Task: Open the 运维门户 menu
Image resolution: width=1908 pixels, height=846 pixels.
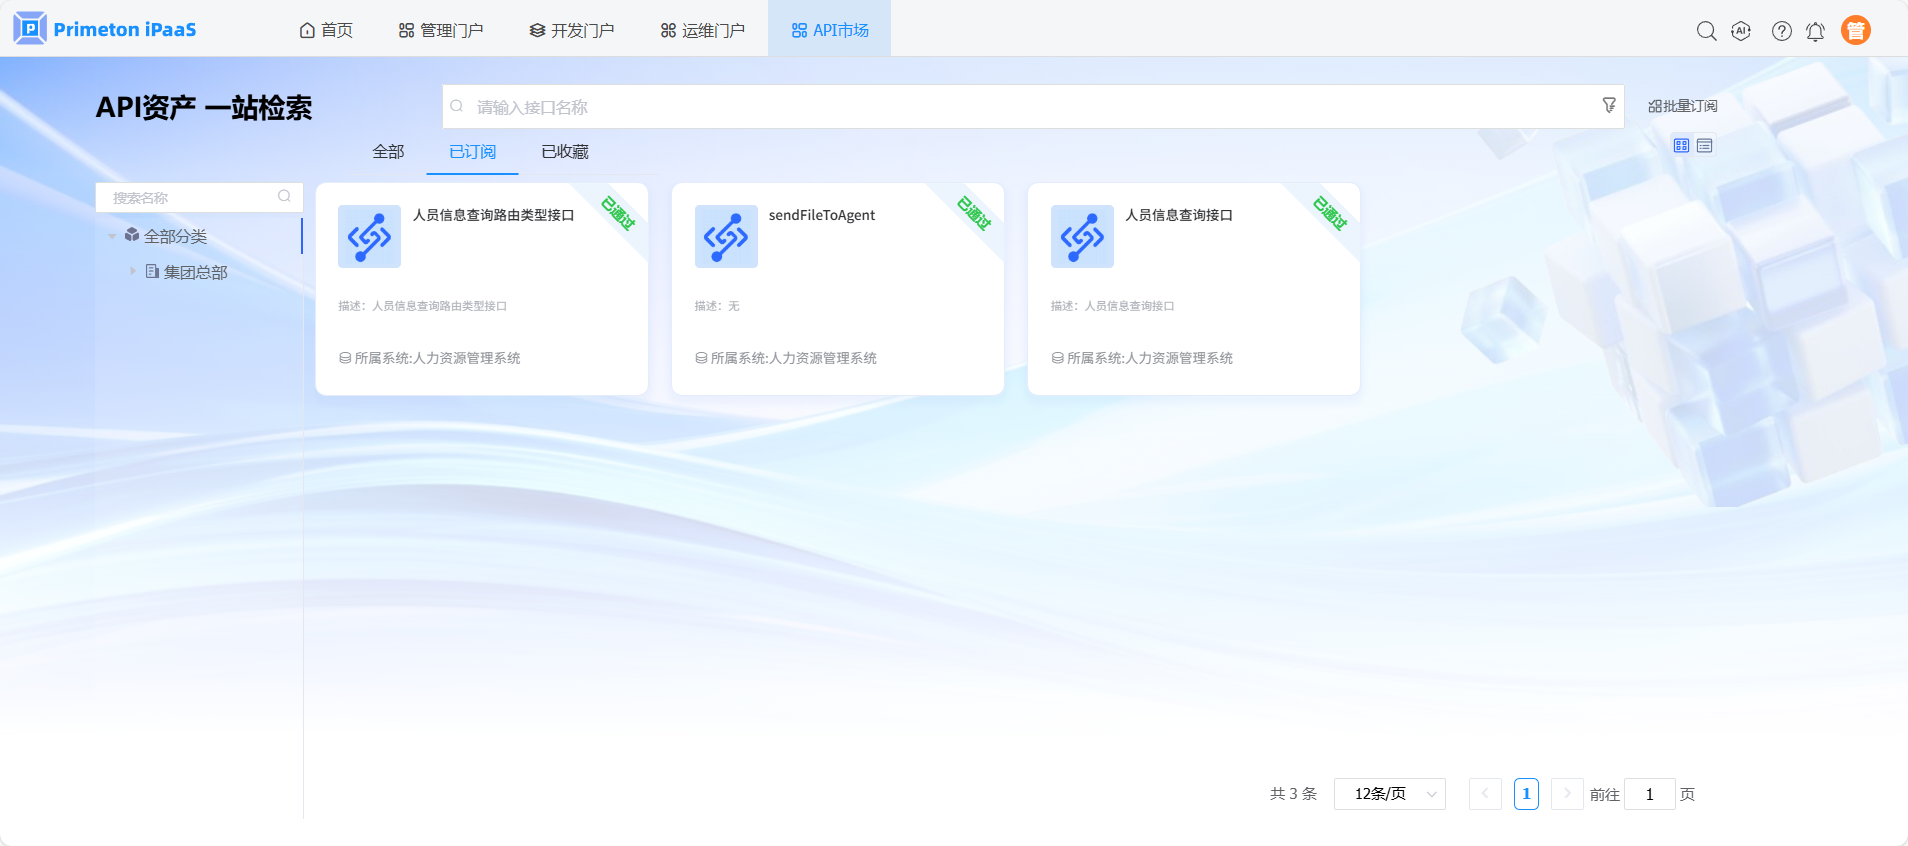Action: [702, 30]
